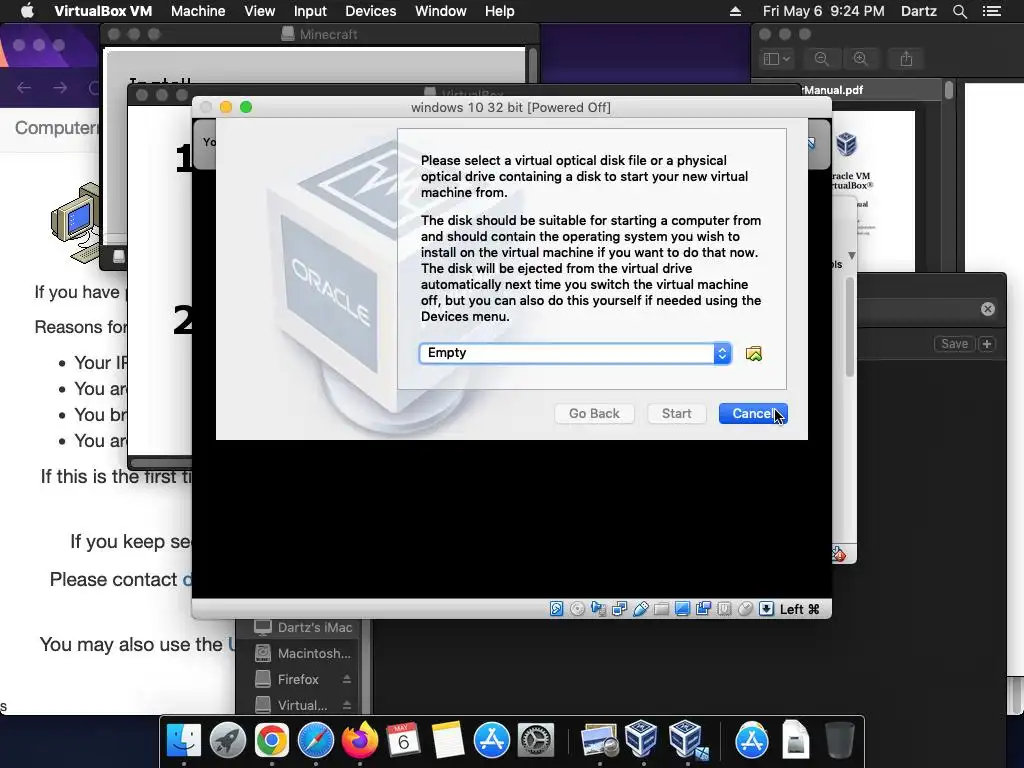Open the Devices menu

pyautogui.click(x=370, y=11)
